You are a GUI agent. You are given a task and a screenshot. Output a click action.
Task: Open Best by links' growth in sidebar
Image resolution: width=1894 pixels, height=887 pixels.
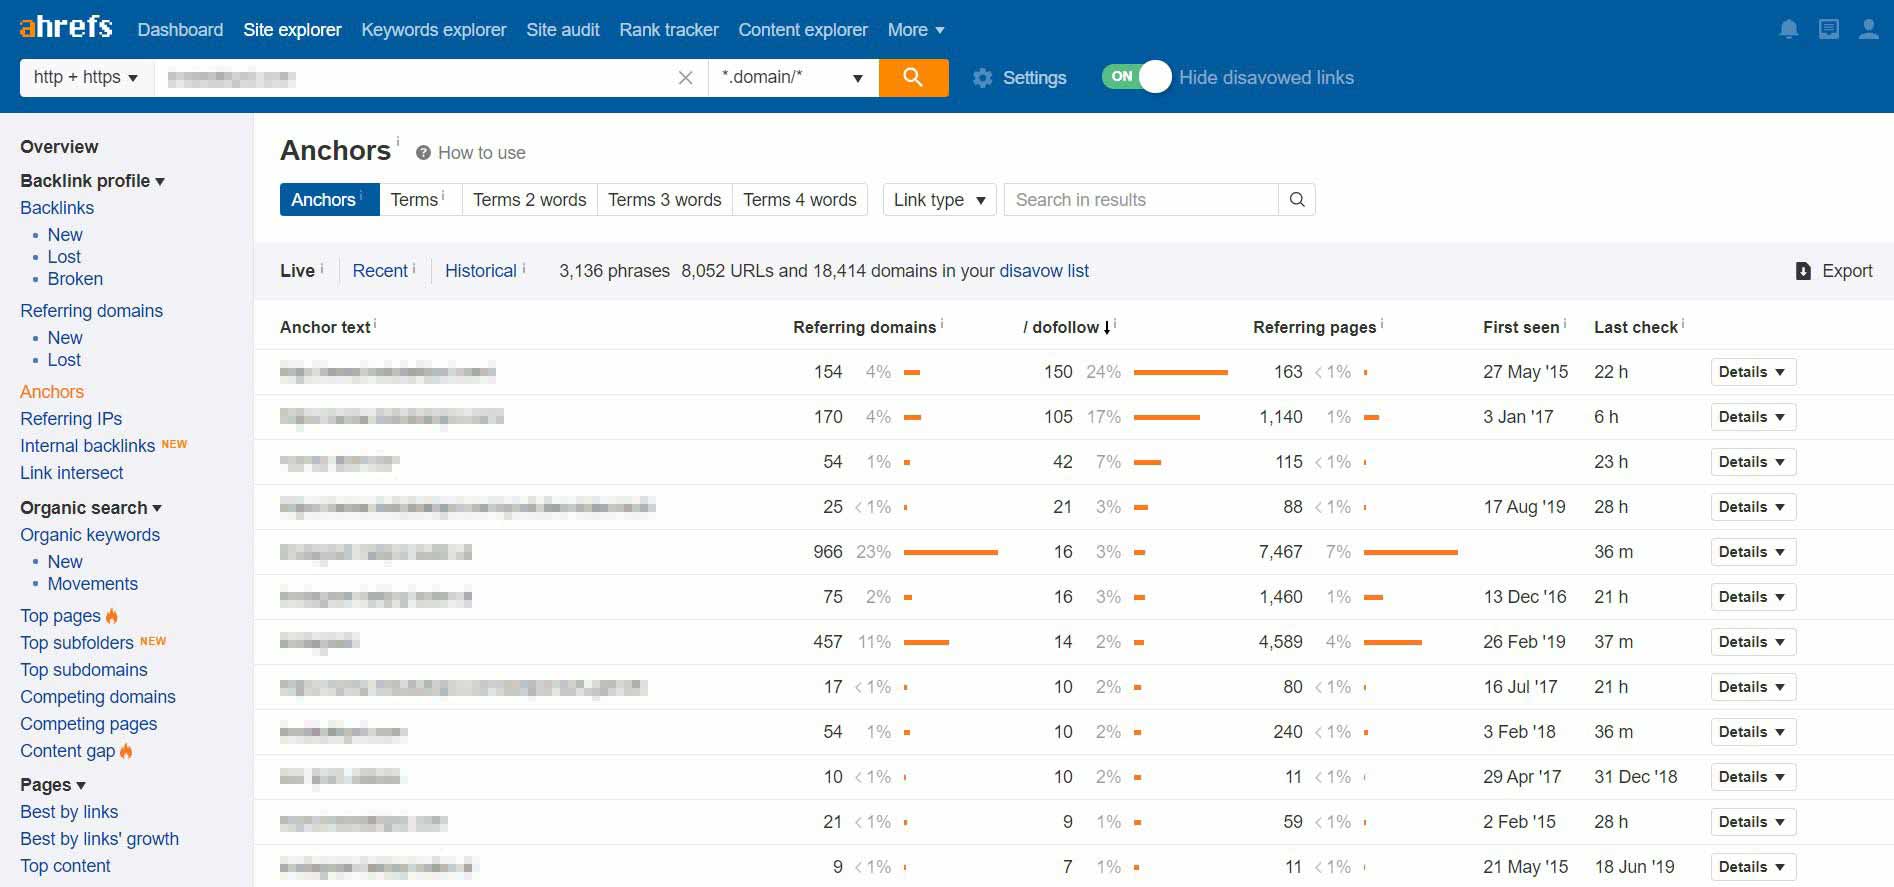click(100, 839)
